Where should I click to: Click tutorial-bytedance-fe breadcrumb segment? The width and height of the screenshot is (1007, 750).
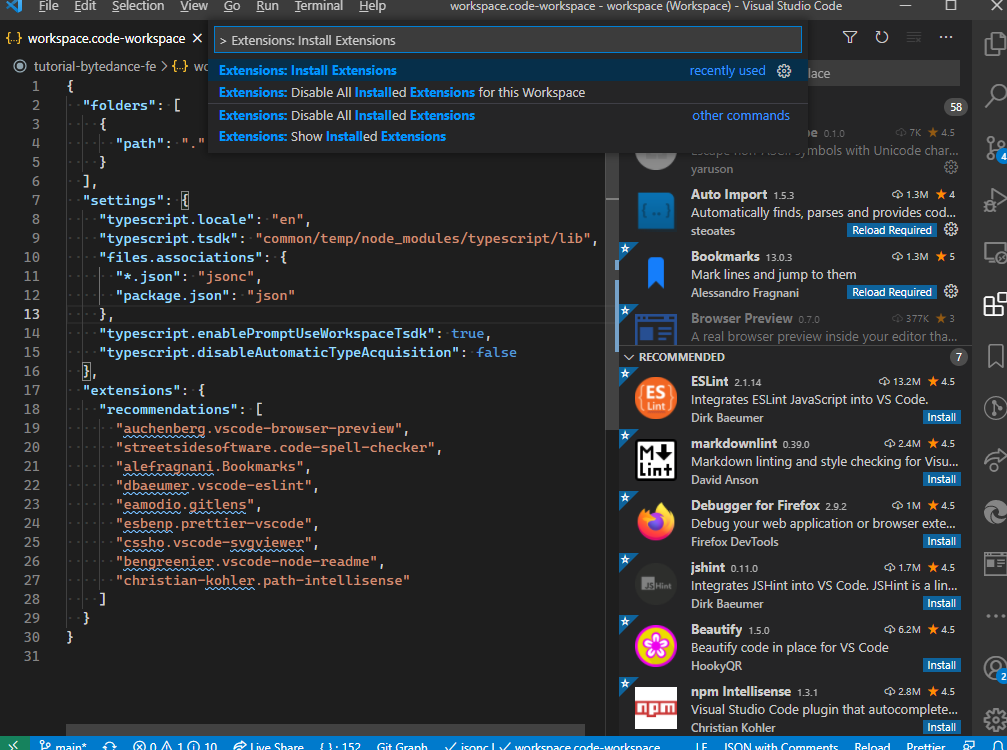[x=94, y=66]
